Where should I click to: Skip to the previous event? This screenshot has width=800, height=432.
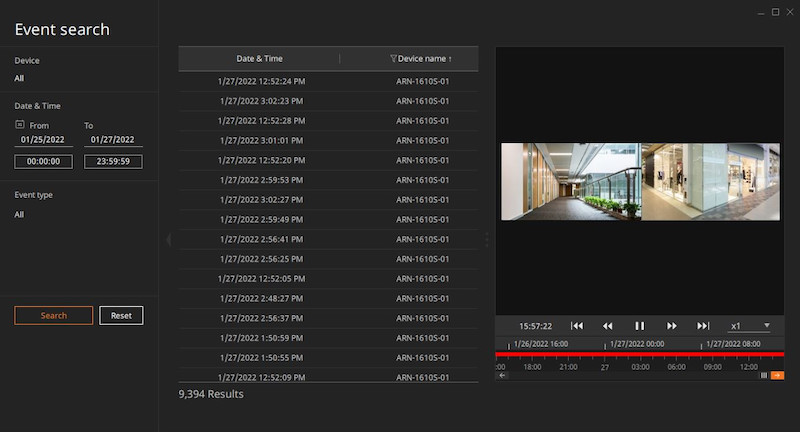tap(577, 326)
